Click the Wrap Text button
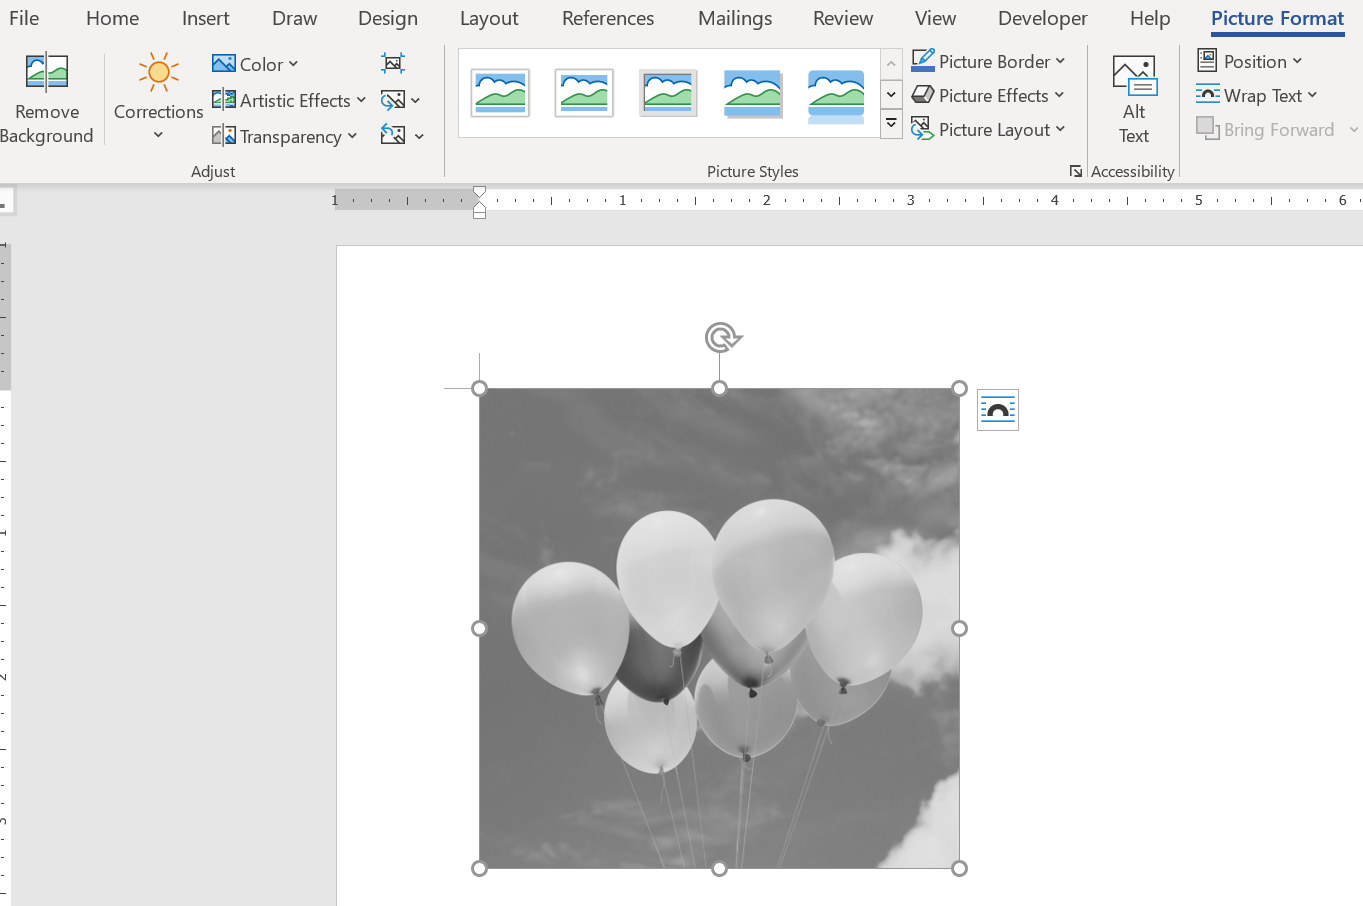This screenshot has height=906, width=1363. point(1257,95)
